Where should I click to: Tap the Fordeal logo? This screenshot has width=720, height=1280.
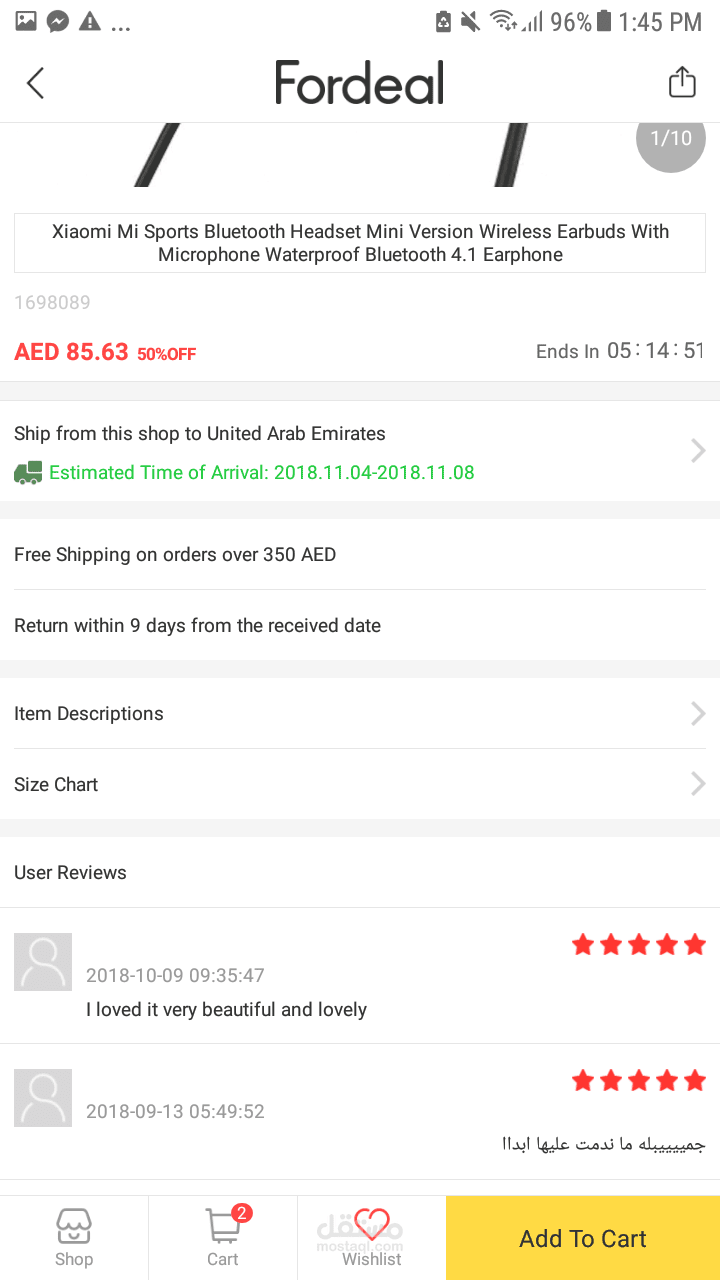pos(360,83)
